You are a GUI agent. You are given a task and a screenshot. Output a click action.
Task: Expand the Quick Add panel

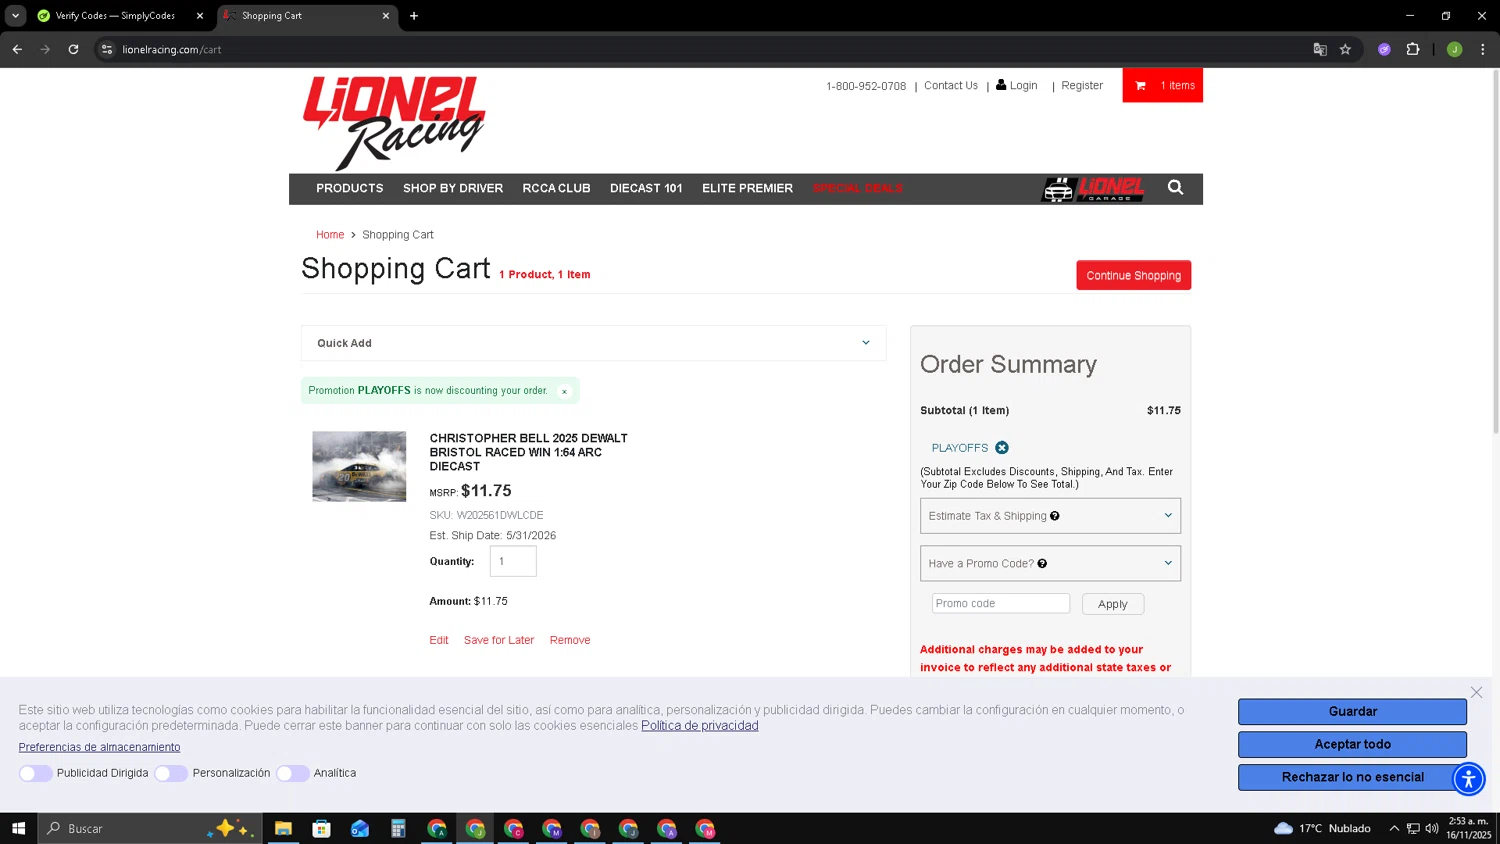(x=593, y=343)
